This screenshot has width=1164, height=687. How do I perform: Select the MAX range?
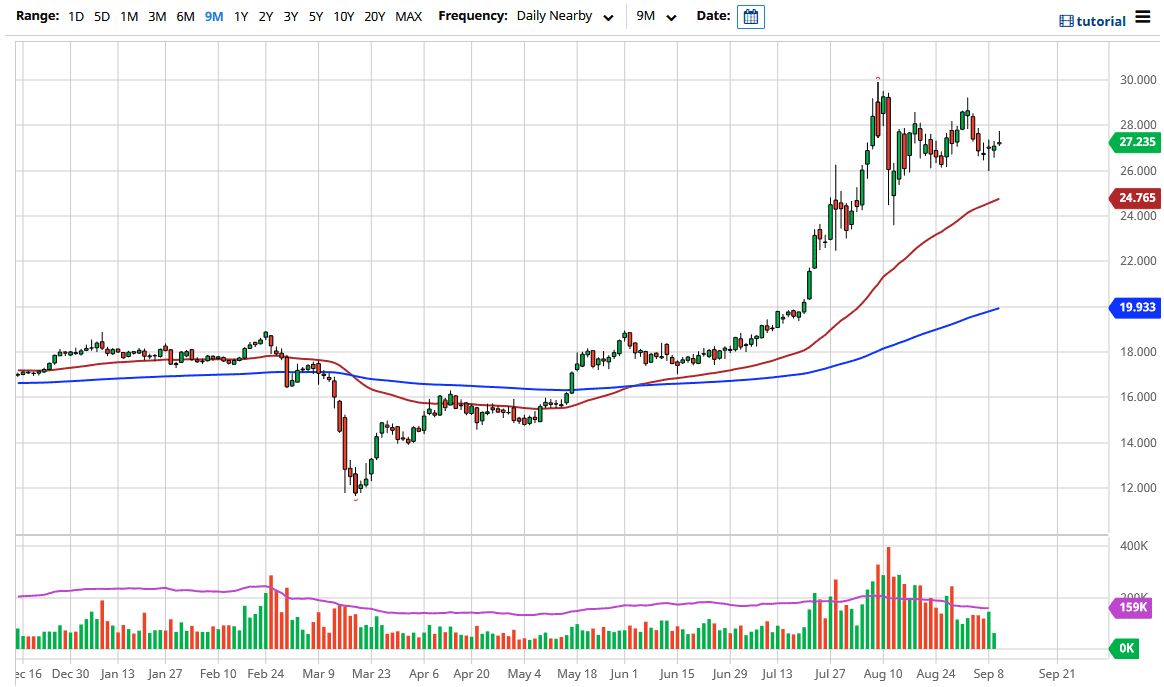click(x=408, y=17)
